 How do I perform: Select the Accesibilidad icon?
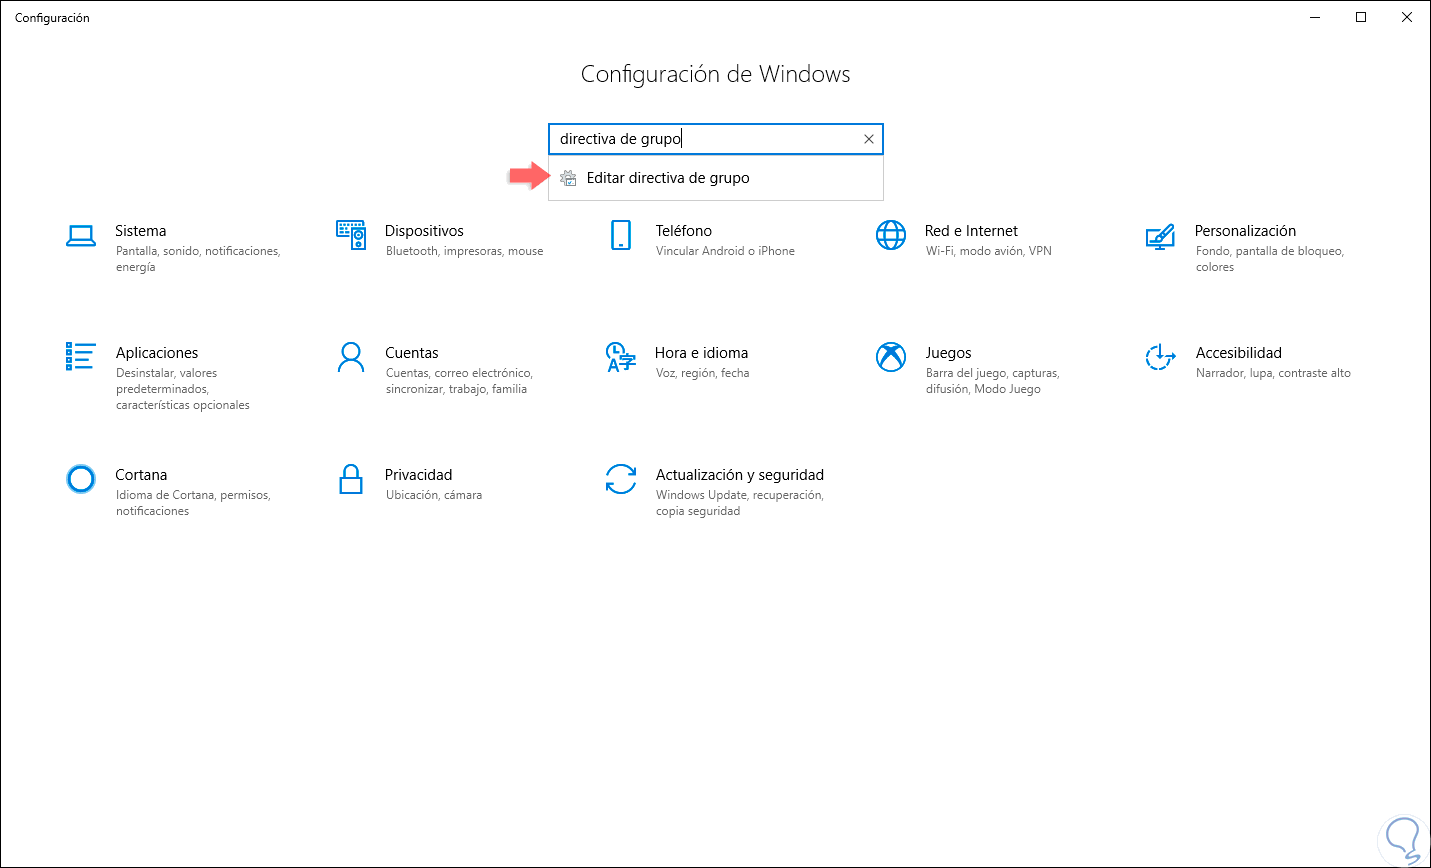(1160, 357)
